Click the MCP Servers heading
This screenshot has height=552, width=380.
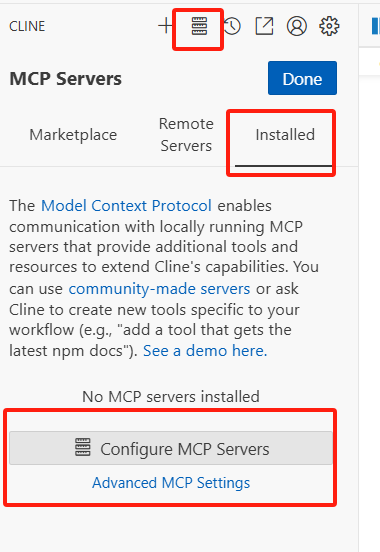pyautogui.click(x=66, y=79)
